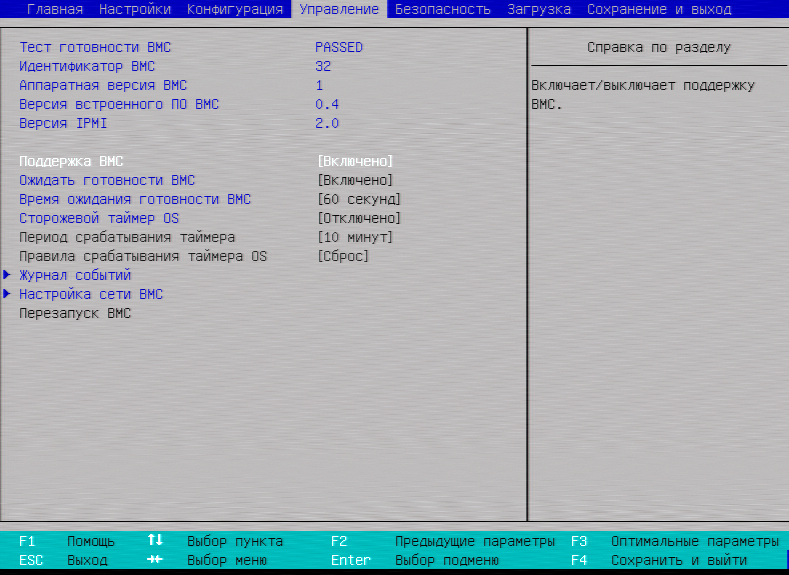Click the up-down arrows Выбор пункта icon

tap(155, 541)
